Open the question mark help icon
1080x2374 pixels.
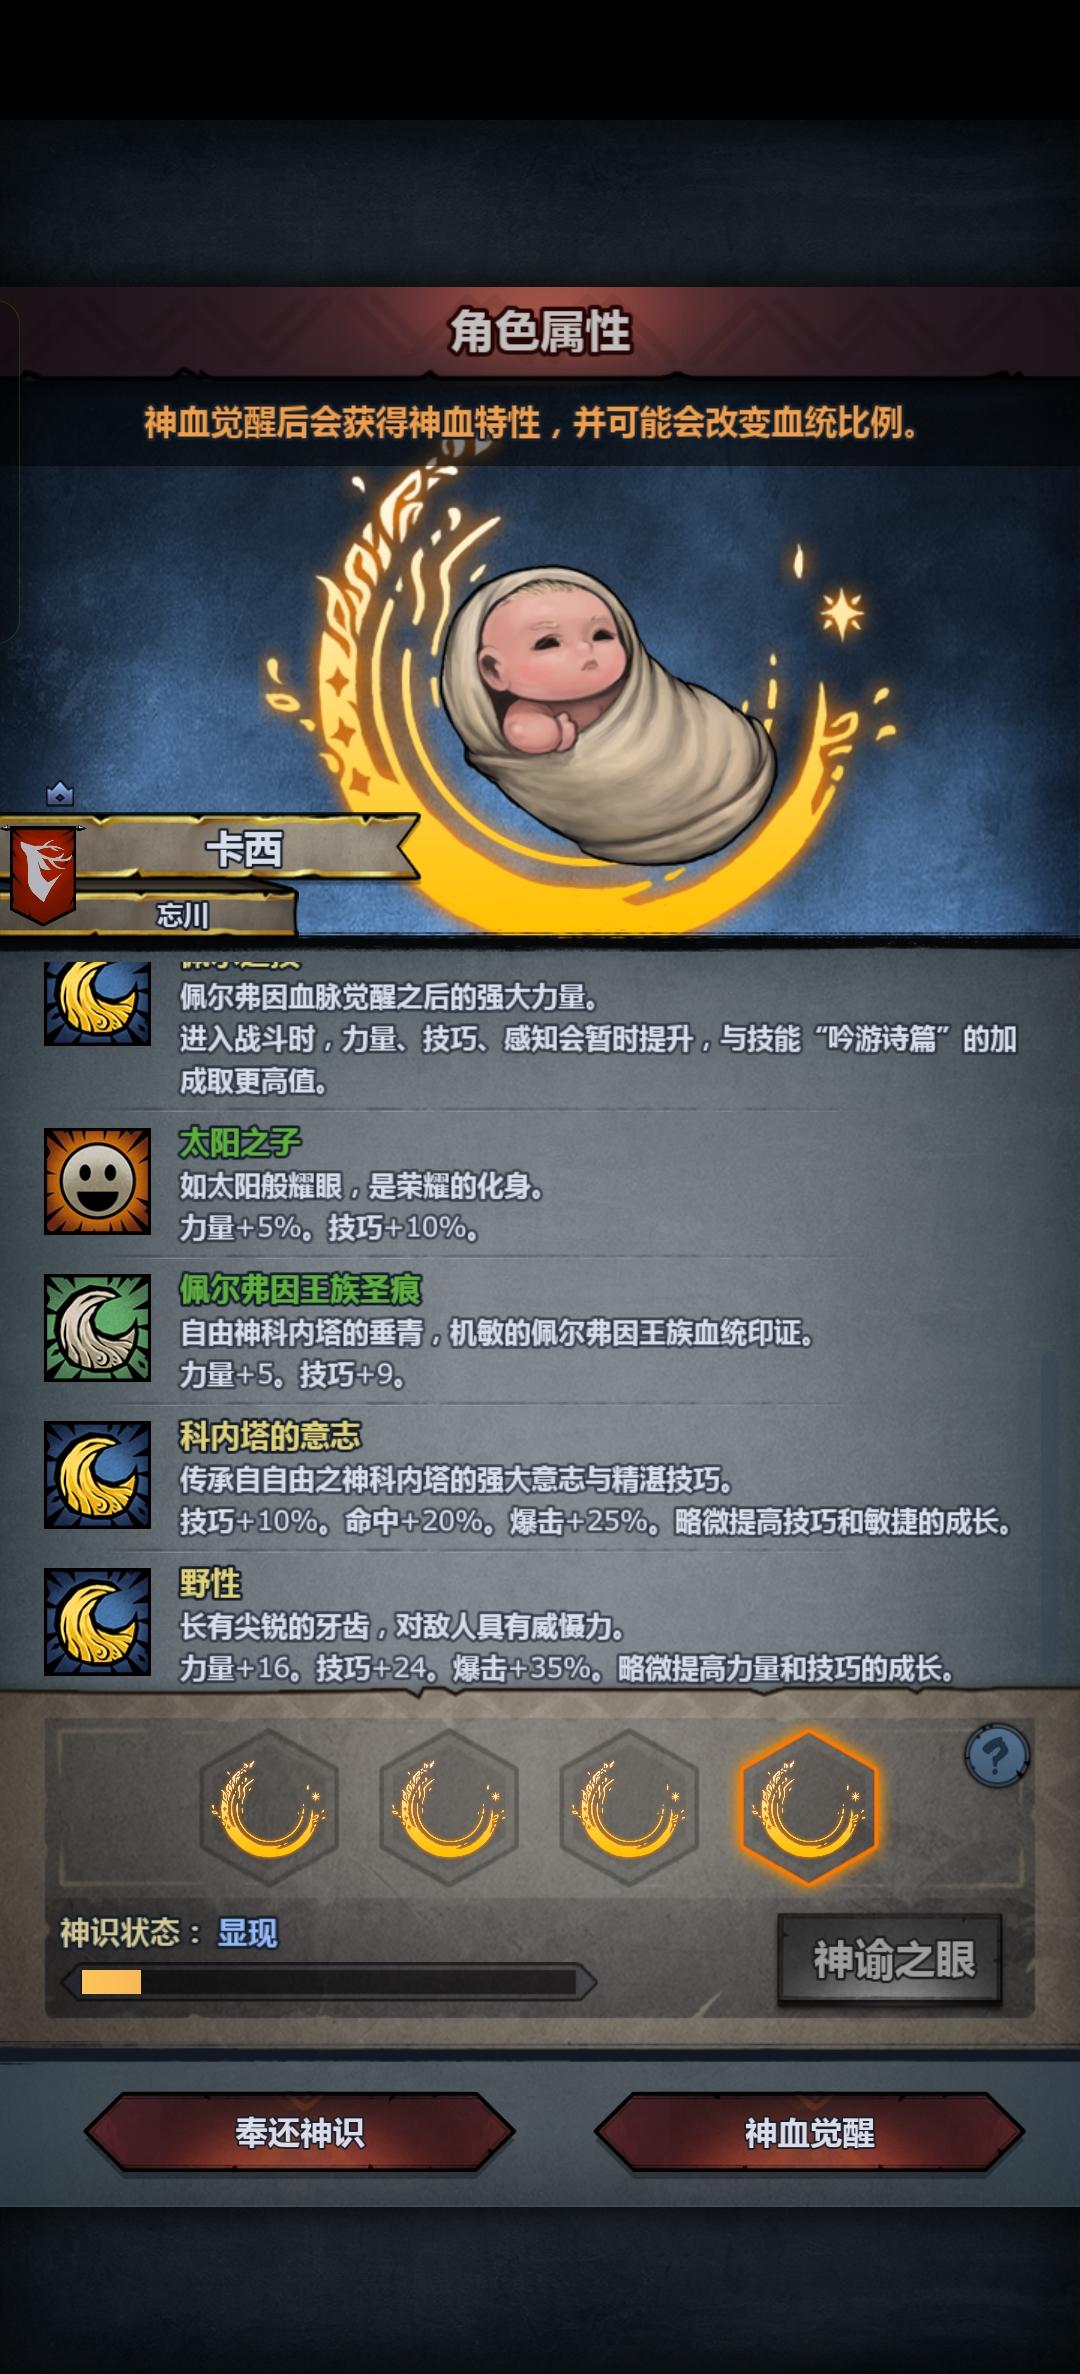click(997, 1755)
